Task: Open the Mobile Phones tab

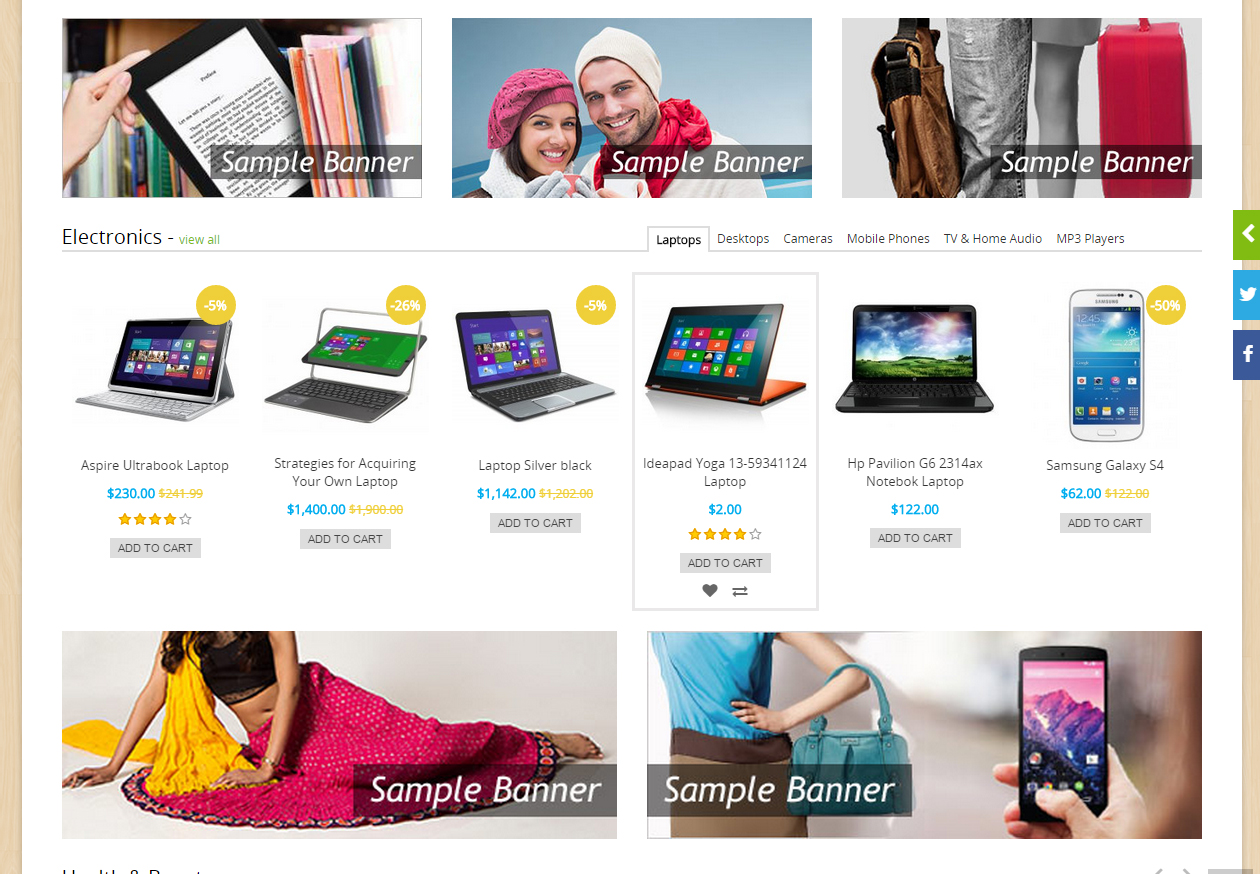Action: (x=888, y=239)
